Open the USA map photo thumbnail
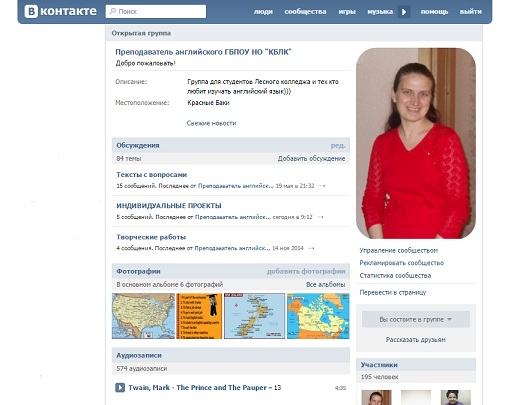The image size is (520, 405). [x=143, y=316]
